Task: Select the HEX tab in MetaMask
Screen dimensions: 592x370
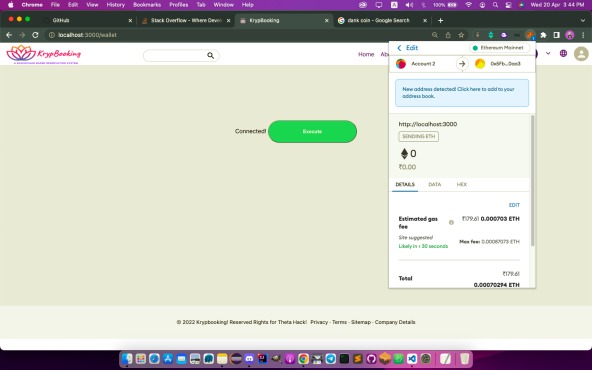Action: tap(462, 185)
